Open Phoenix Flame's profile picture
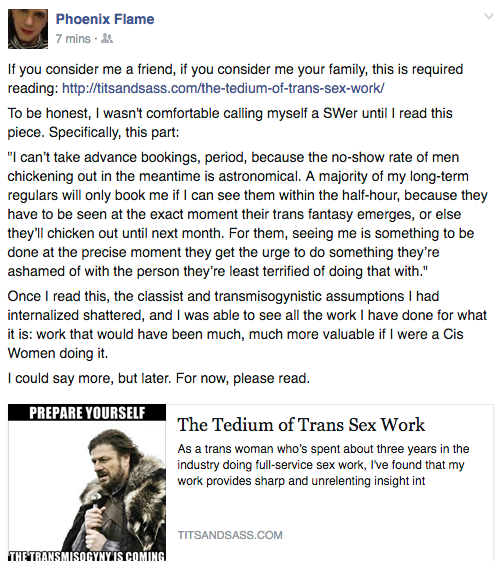Screen dimensions: 501x561 (x=28, y=29)
